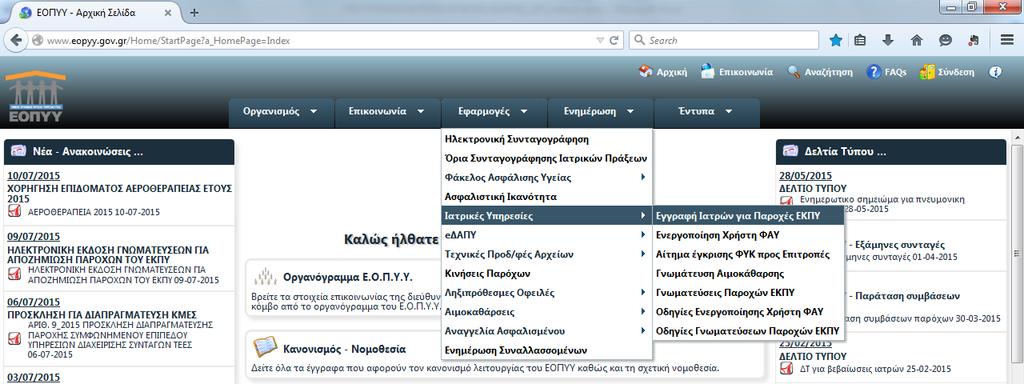1024x384 pixels.
Task: Select Ασφαλιστική Ικανότητα menu item
Action: coord(547,197)
